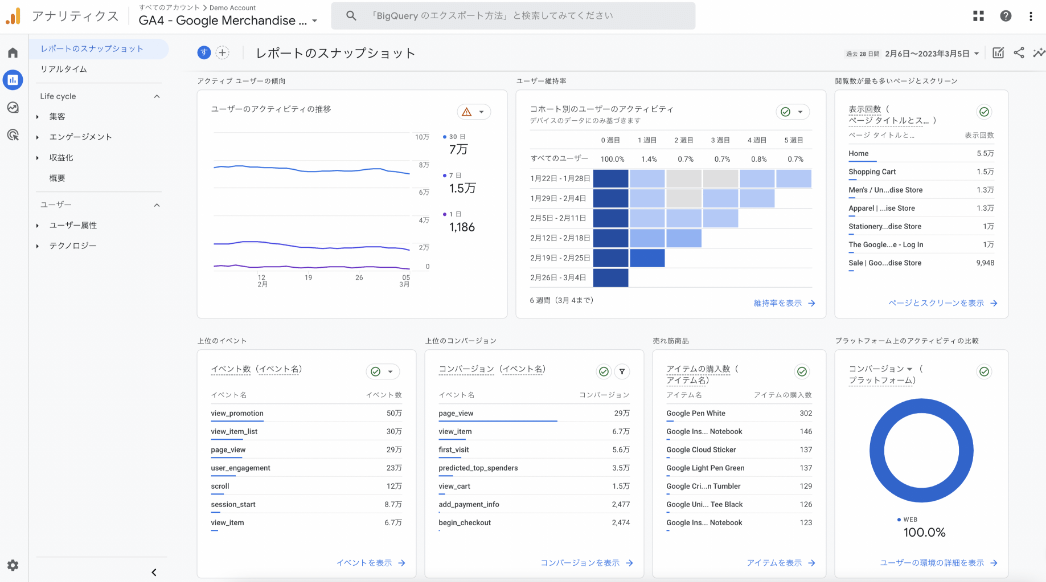Image resolution: width=1046 pixels, height=582 pixels.
Task: Open the Insights sparkline icon
Action: pyautogui.click(x=1039, y=53)
